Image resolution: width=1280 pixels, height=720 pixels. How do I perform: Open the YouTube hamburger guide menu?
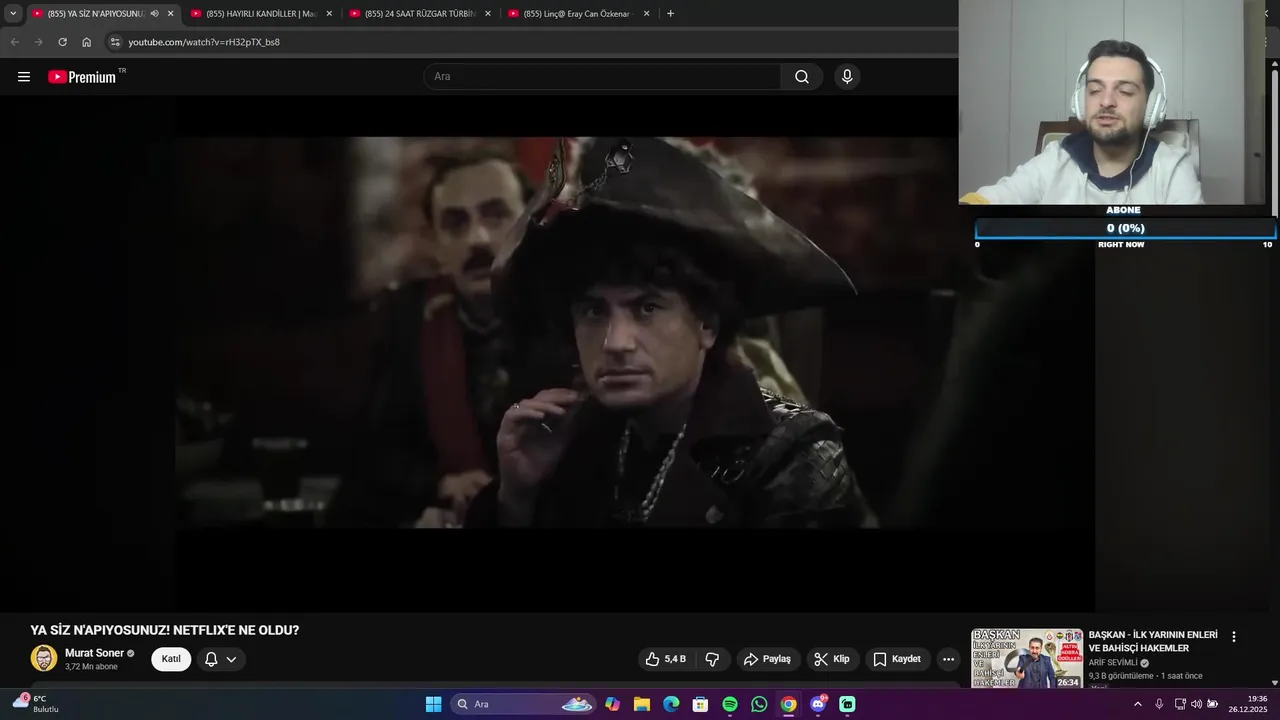(x=24, y=77)
